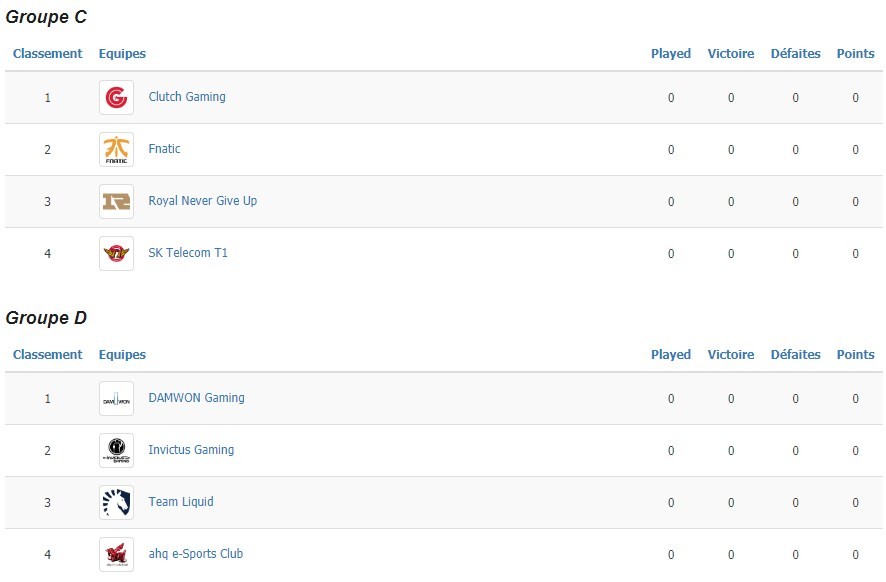Click the ahq e-Sports Club logo
Viewport: 886px width, 582px height.
[x=116, y=554]
